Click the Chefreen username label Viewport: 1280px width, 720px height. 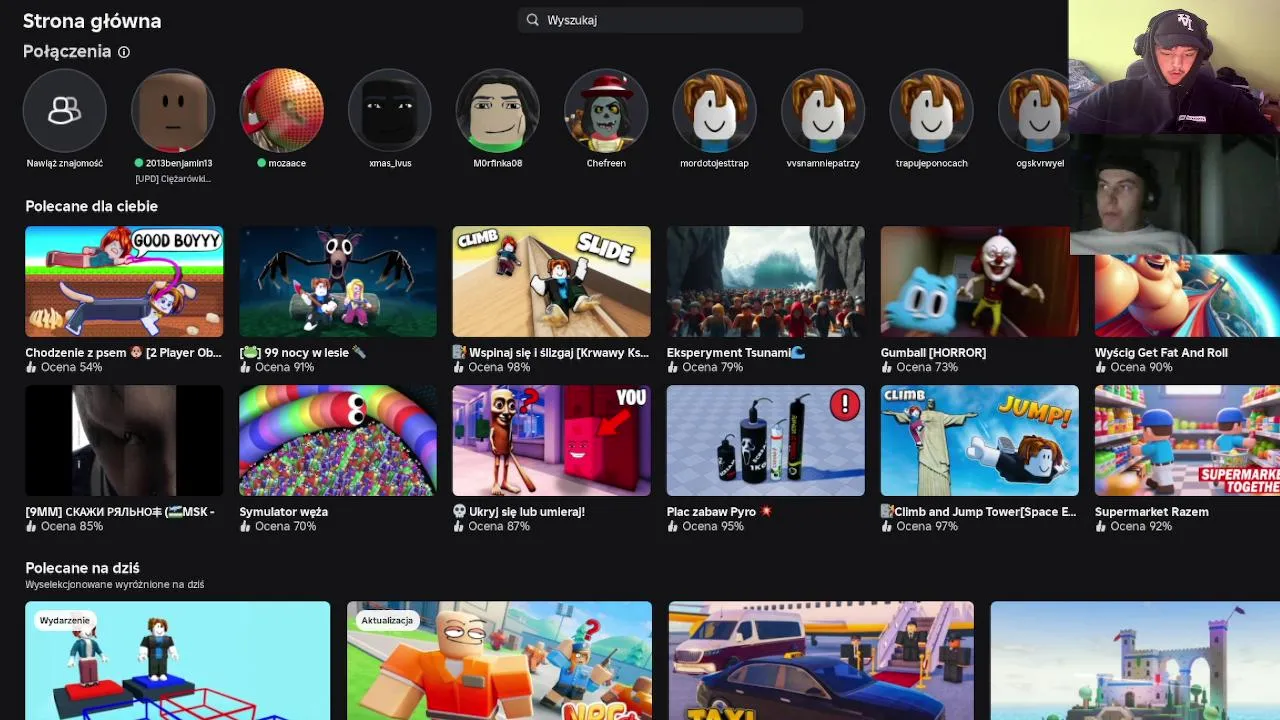point(606,163)
